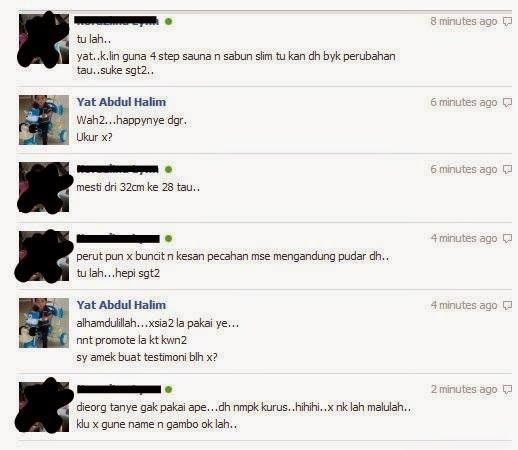Open Yat Abdul Halim name on "Wah2" message
The height and width of the screenshot is (450, 518).
tap(121, 102)
